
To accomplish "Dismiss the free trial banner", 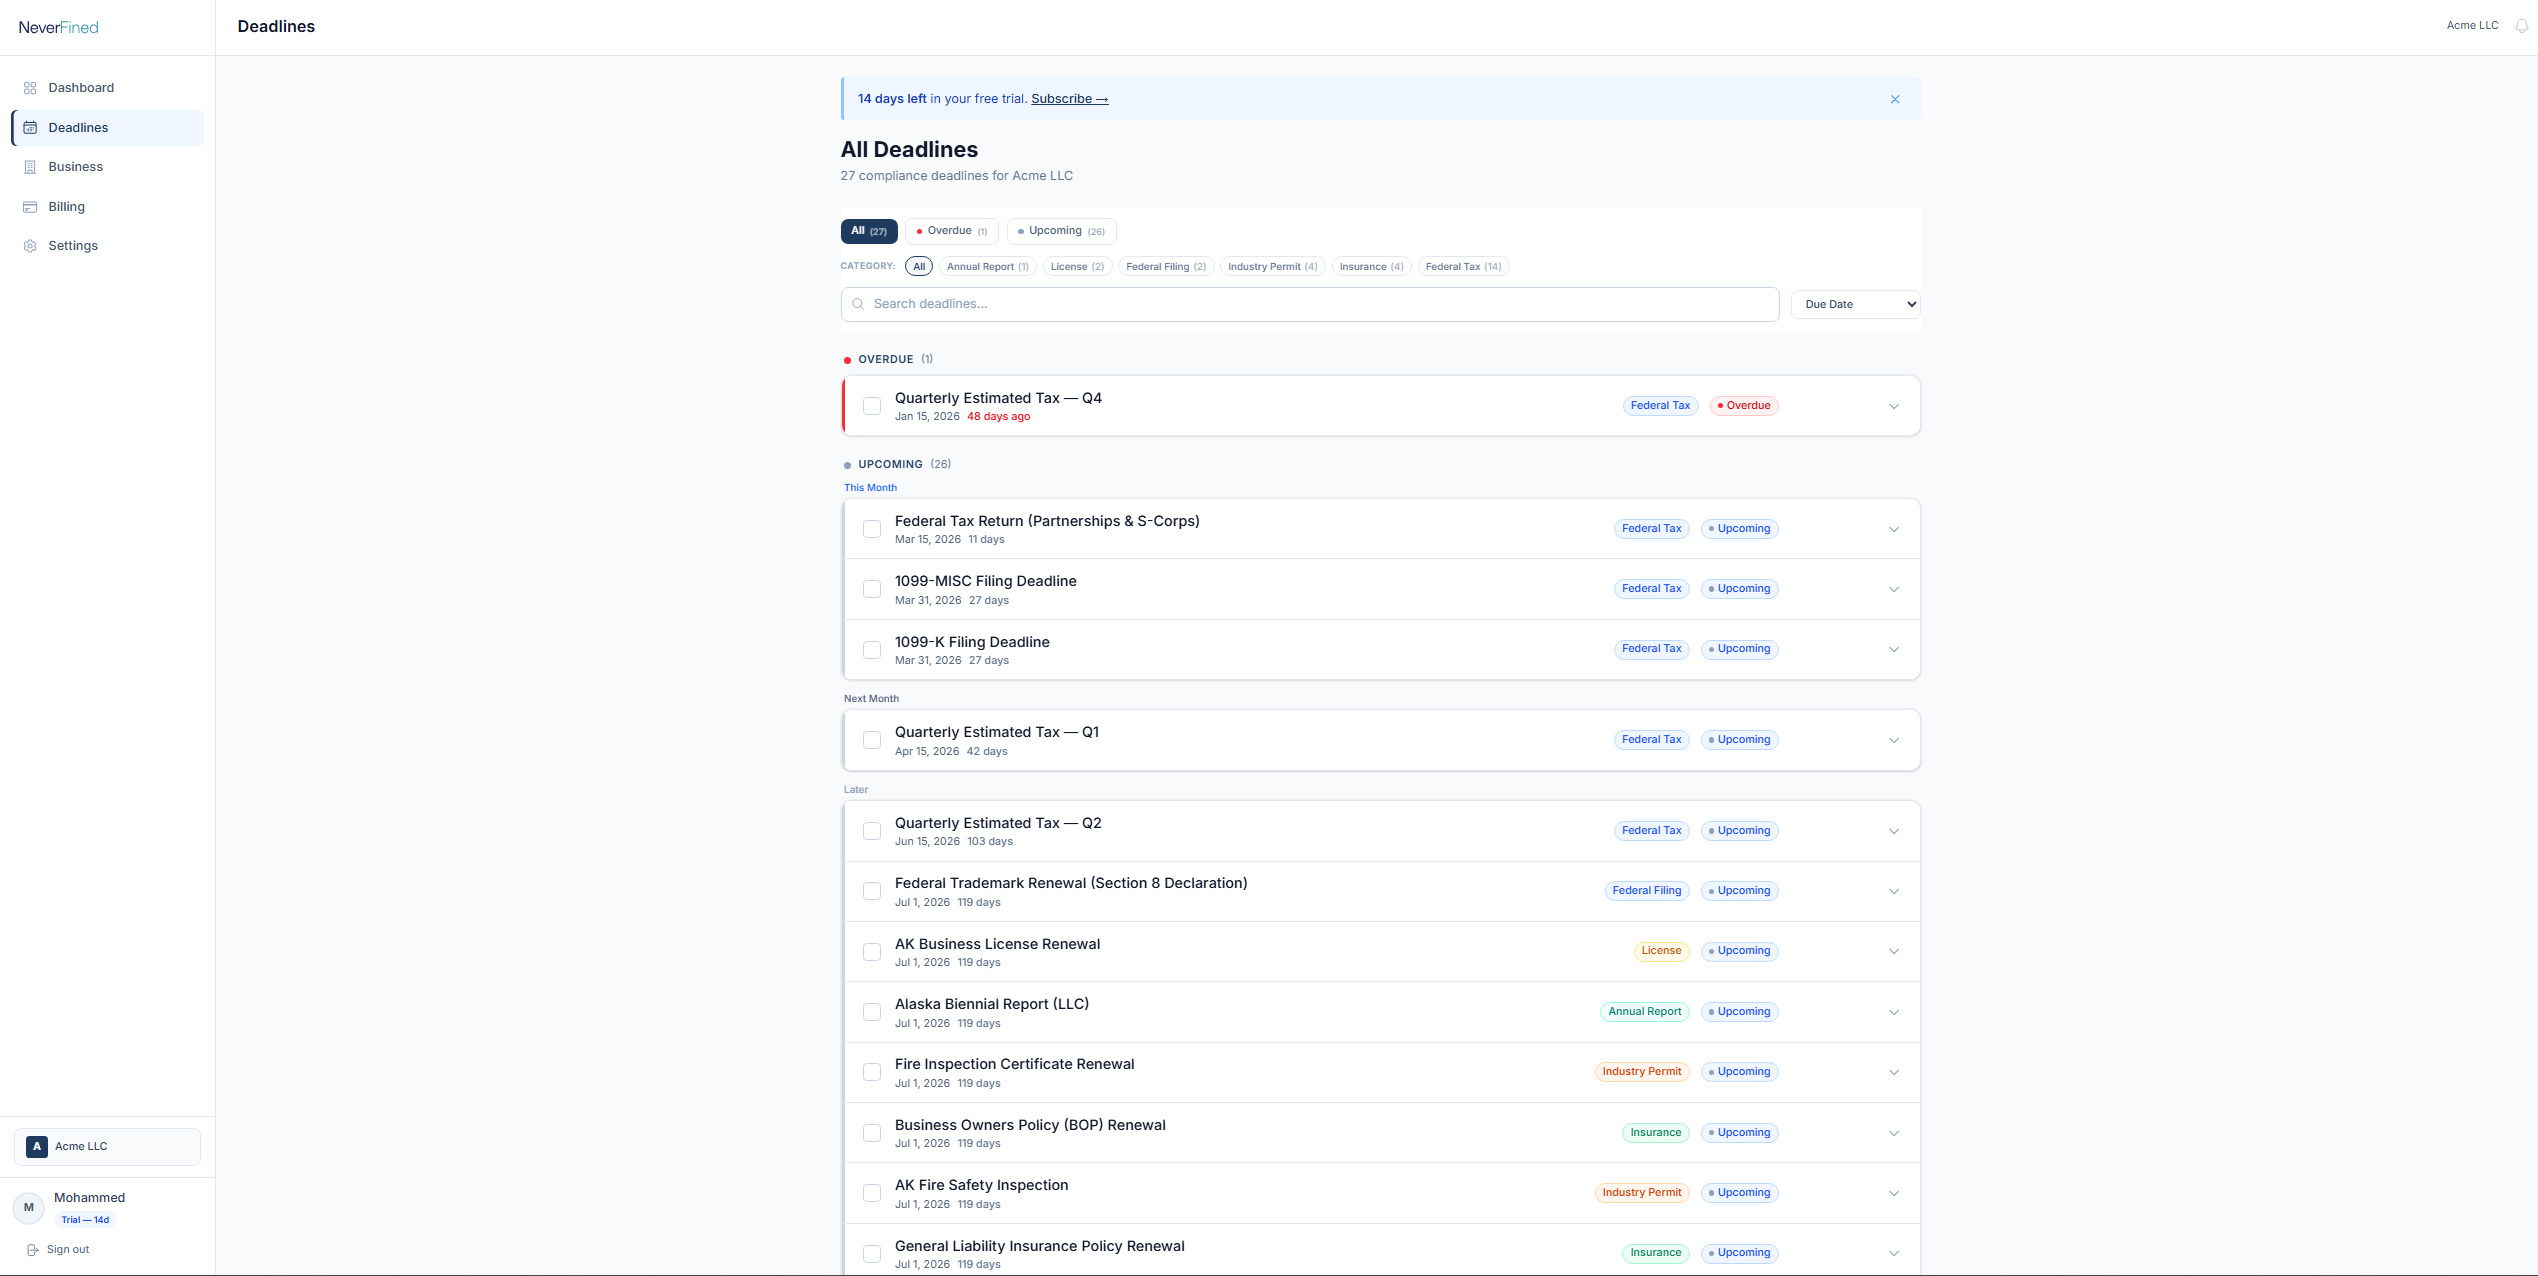I will 1895,99.
